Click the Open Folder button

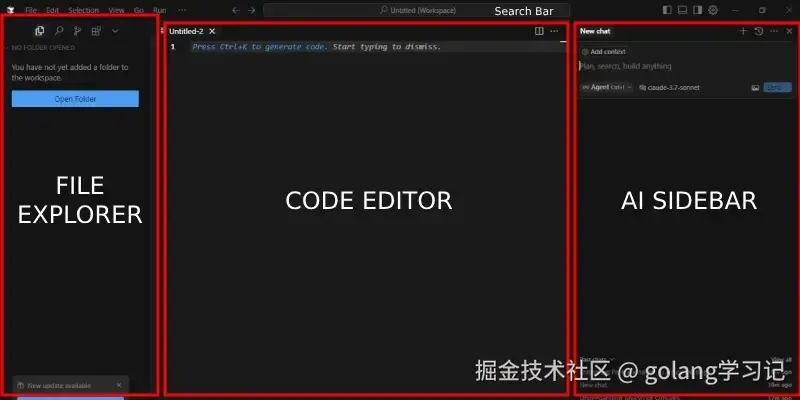(x=75, y=99)
